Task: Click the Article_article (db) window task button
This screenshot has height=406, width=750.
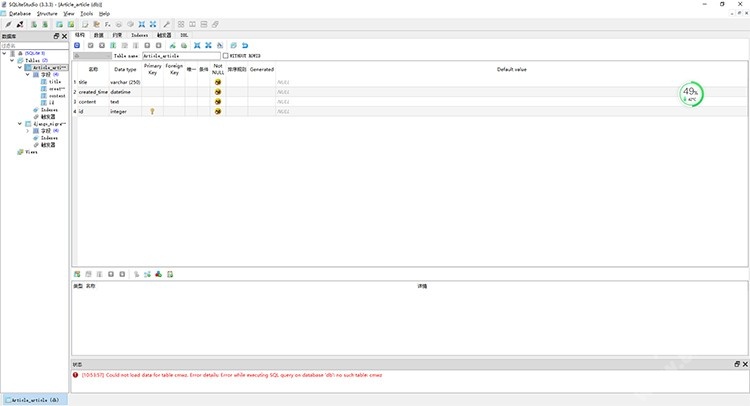Action: pyautogui.click(x=34, y=400)
